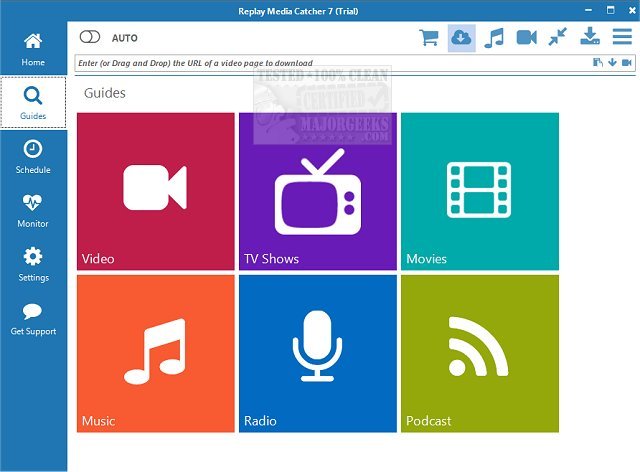Open the Monitor sidebar section

pyautogui.click(x=33, y=211)
